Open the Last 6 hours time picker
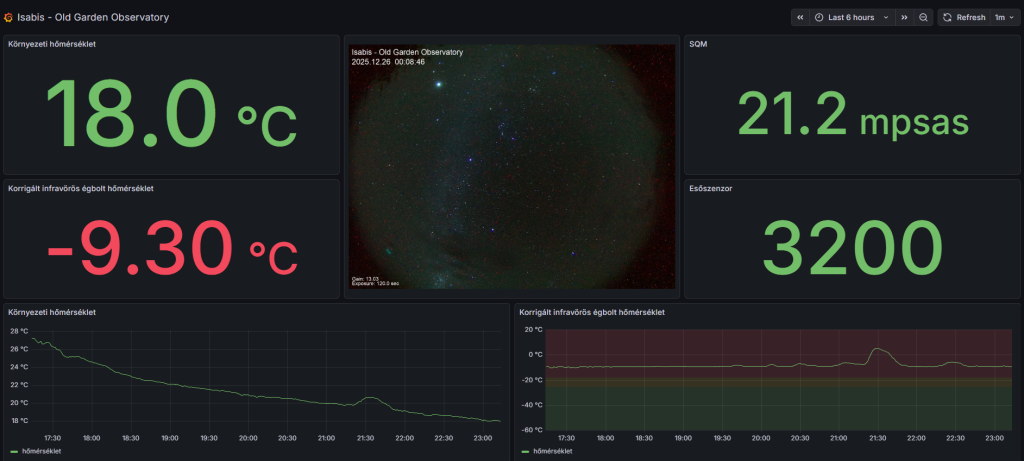This screenshot has width=1024, height=461. 851,18
